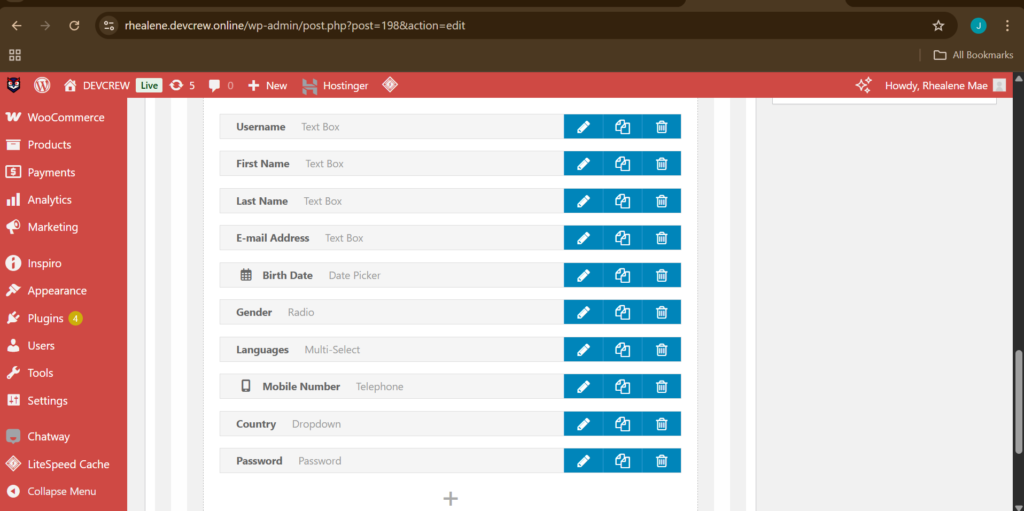1024x511 pixels.
Task: Duplicate the Birth Date field
Action: coord(622,275)
